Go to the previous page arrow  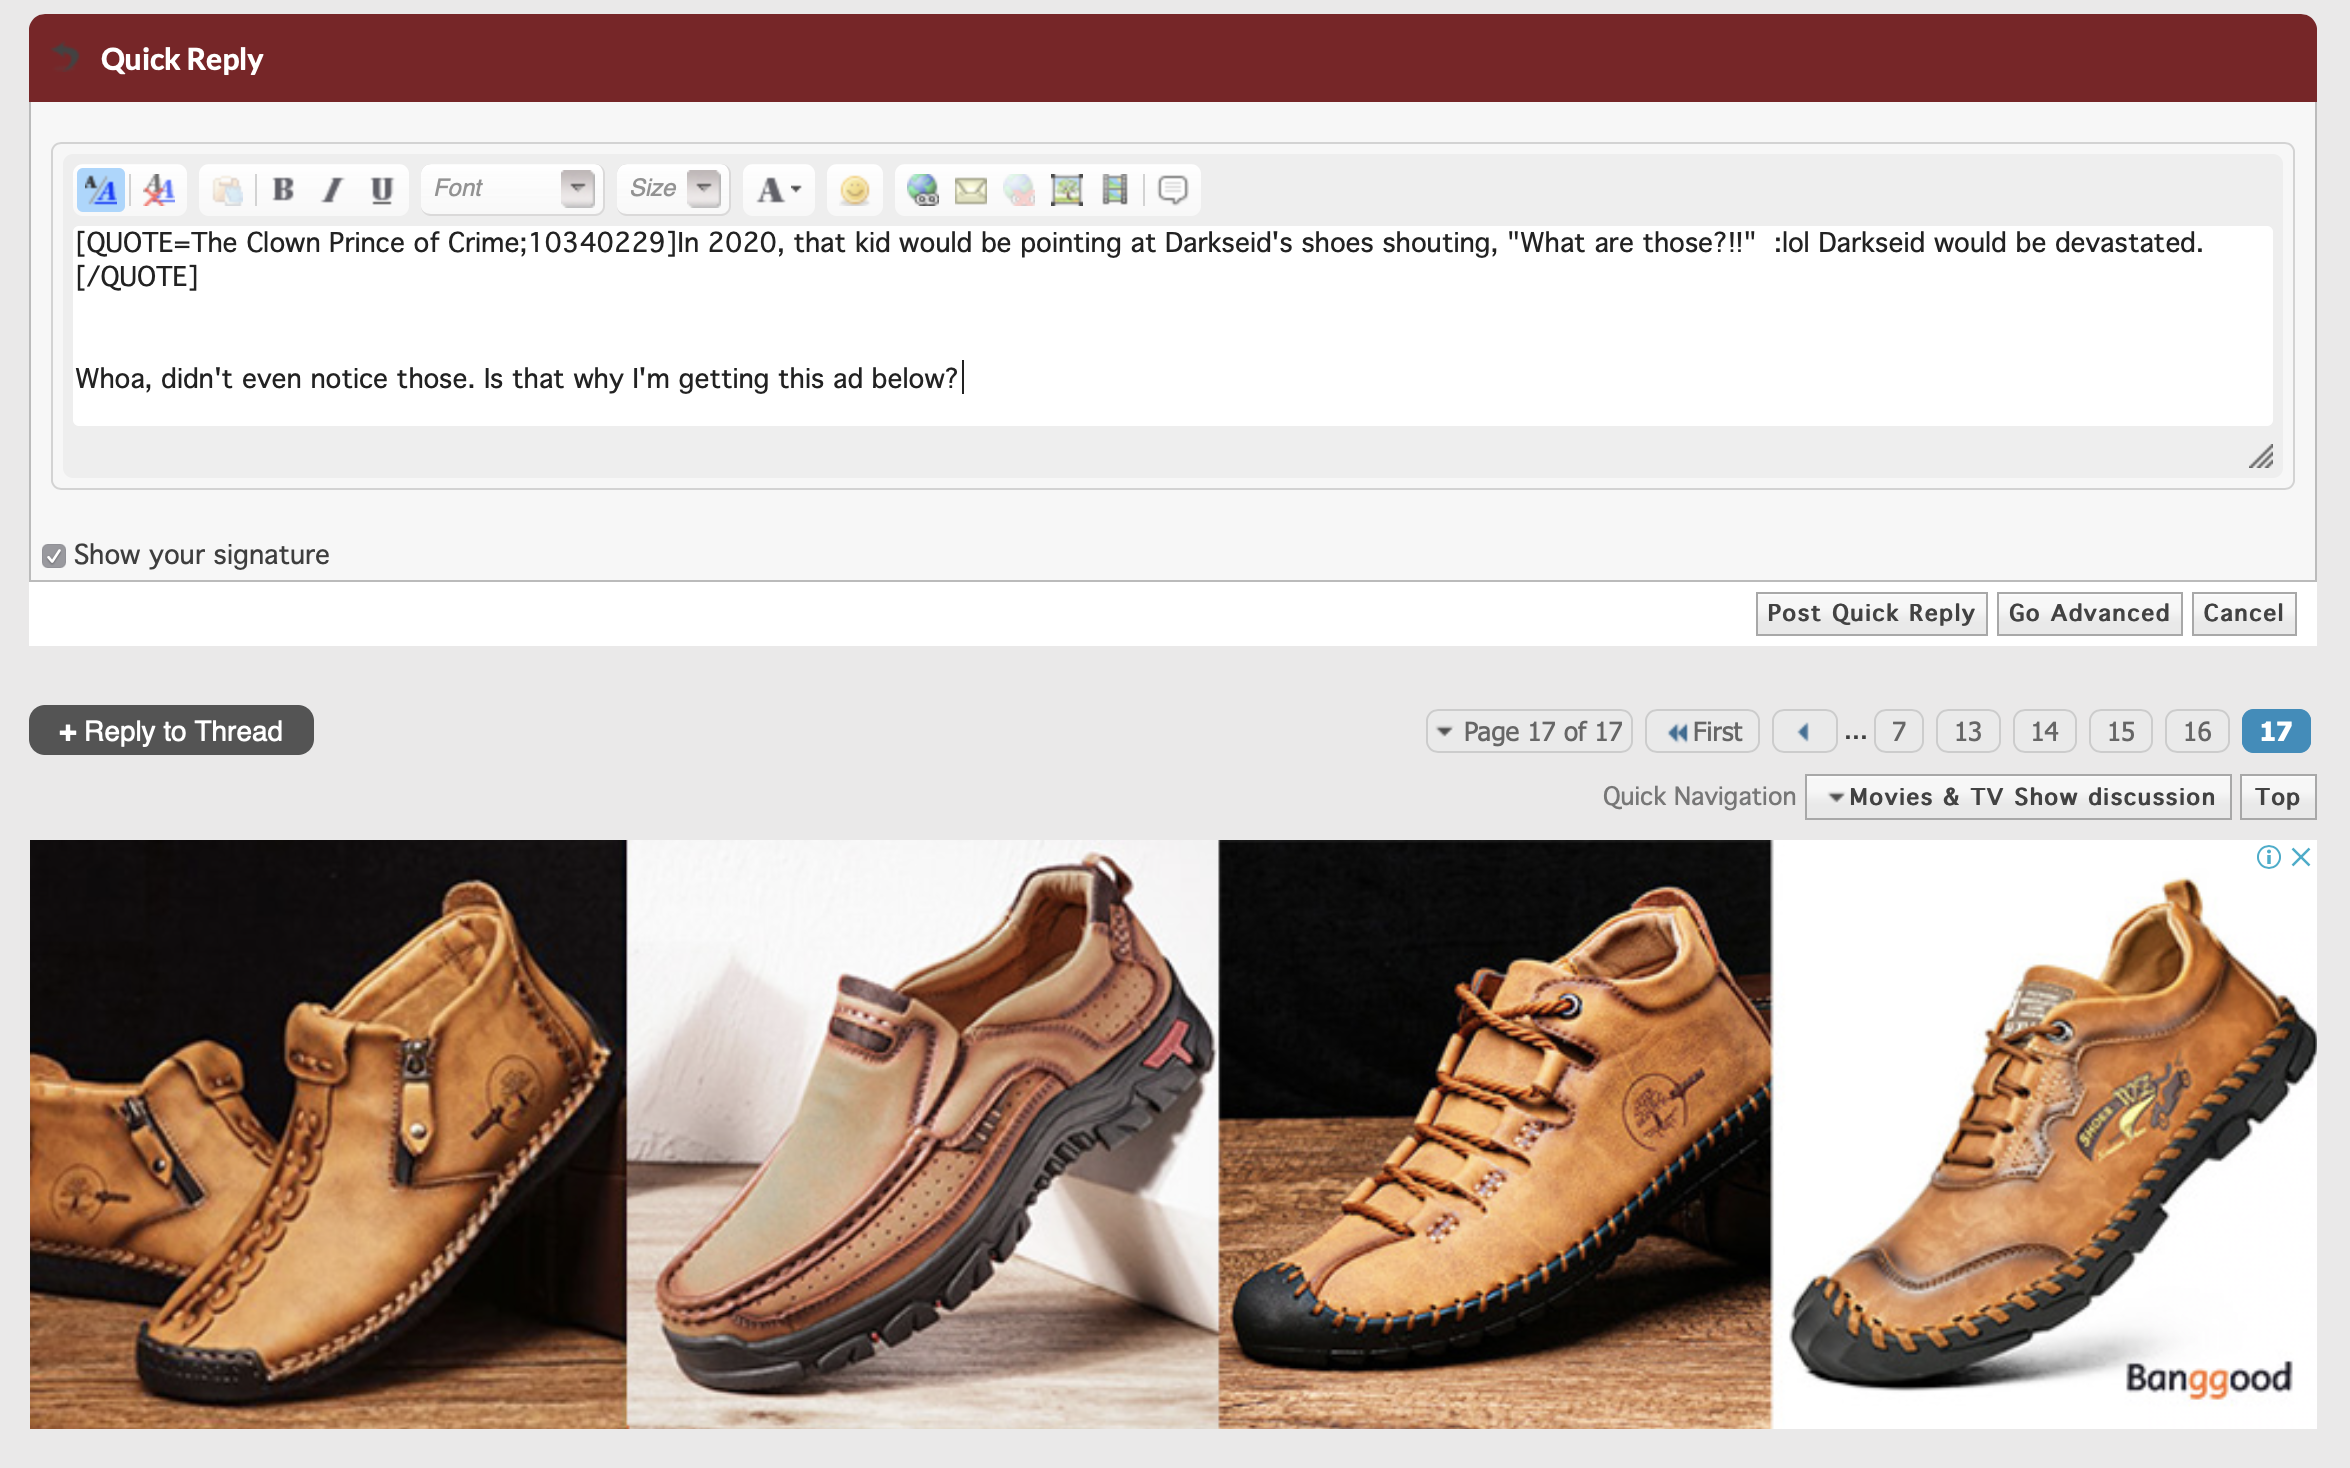pyautogui.click(x=1804, y=731)
